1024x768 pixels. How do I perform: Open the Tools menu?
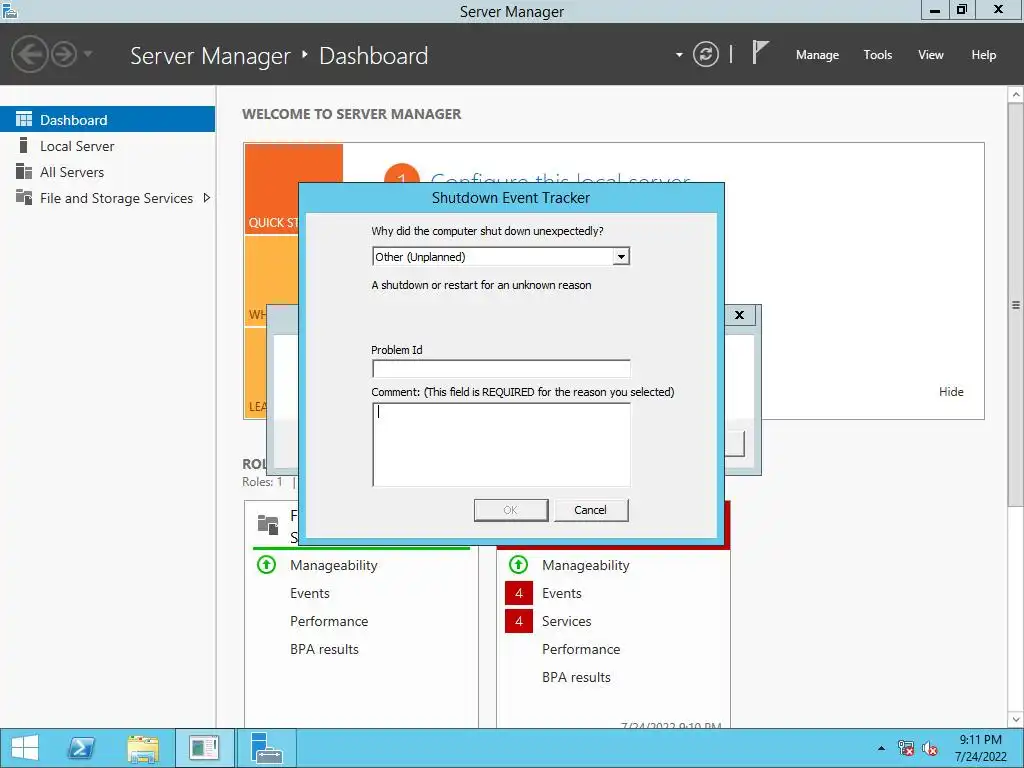877,55
